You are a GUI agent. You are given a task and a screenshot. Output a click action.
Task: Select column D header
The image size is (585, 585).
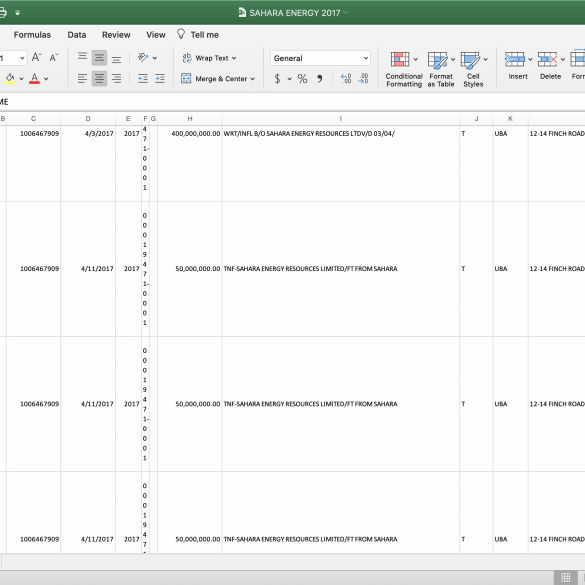coord(88,119)
